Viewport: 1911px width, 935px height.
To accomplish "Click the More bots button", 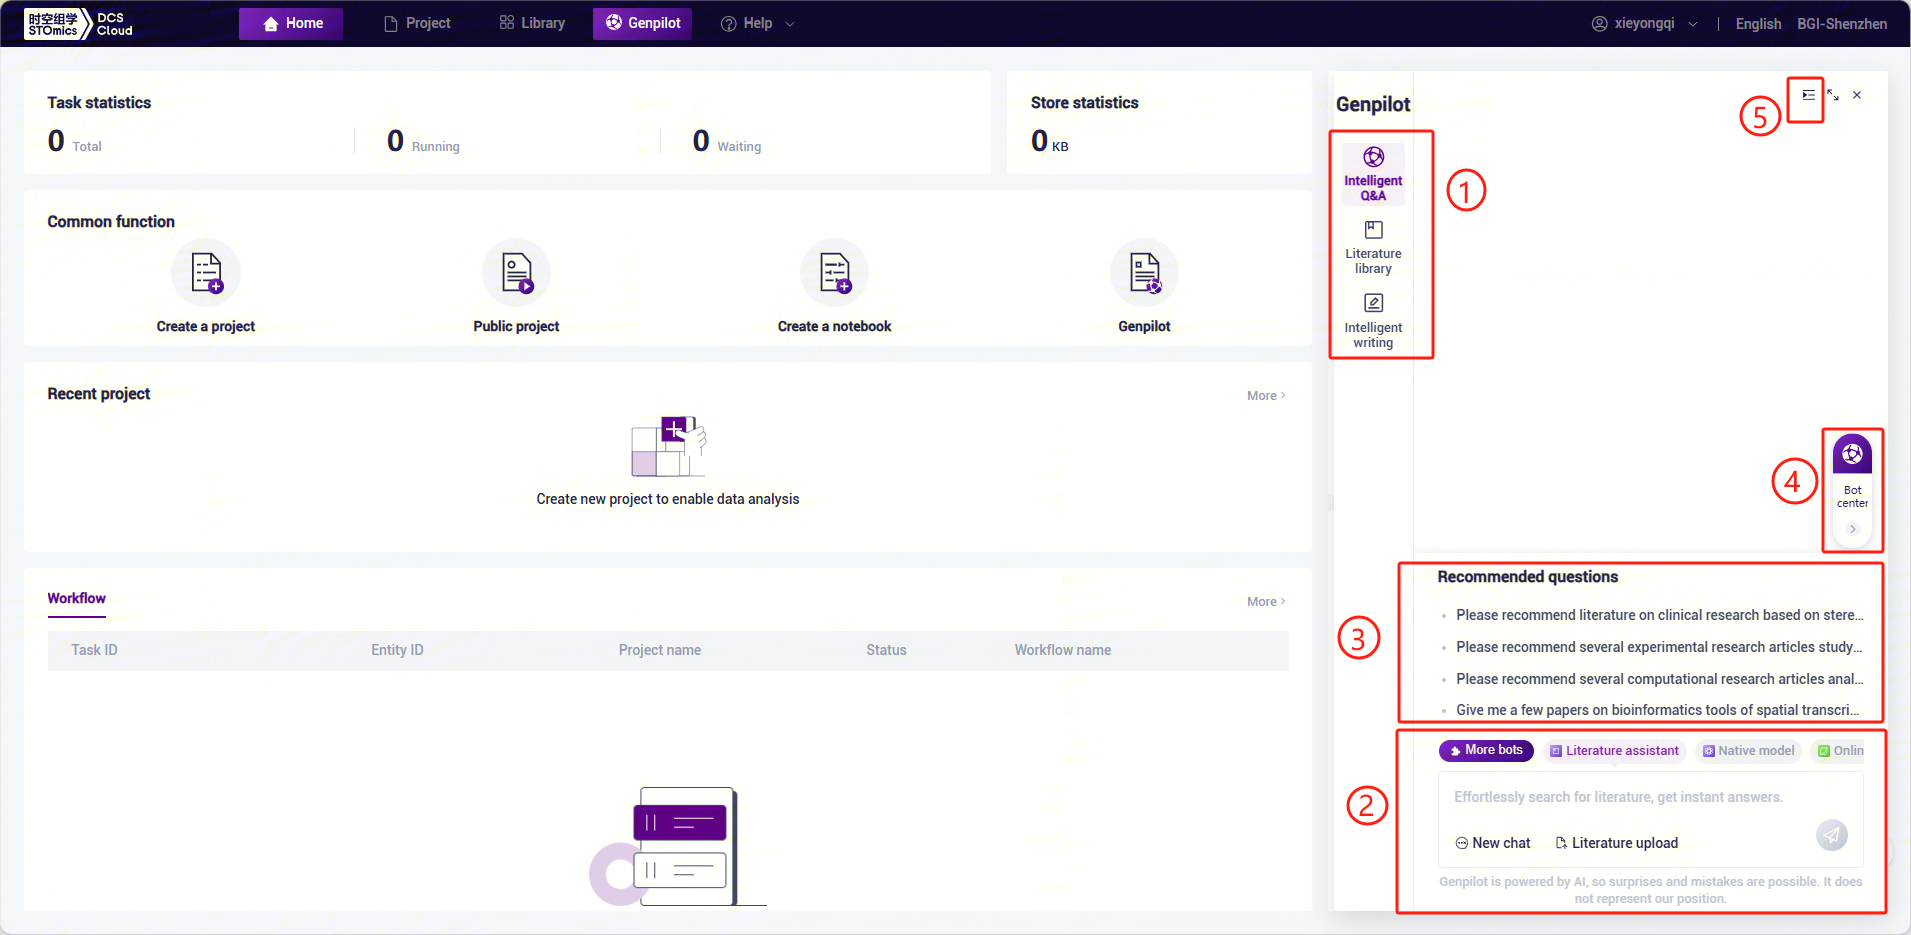I will click(1486, 751).
